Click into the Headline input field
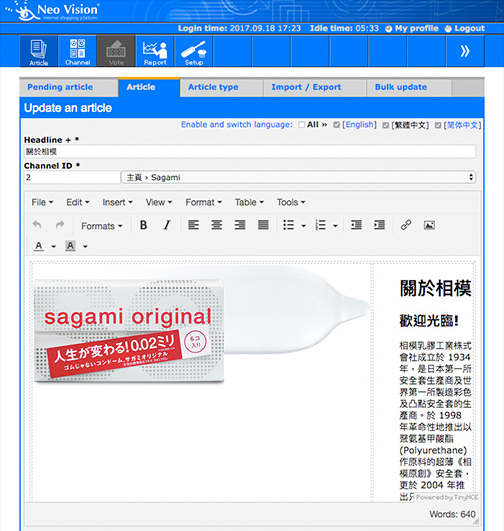504x531 pixels. point(250,152)
